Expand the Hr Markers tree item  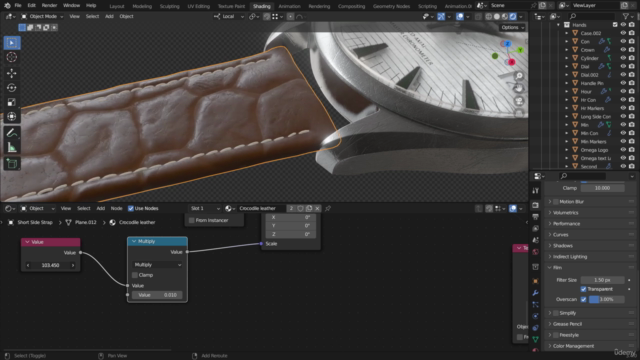point(567,108)
